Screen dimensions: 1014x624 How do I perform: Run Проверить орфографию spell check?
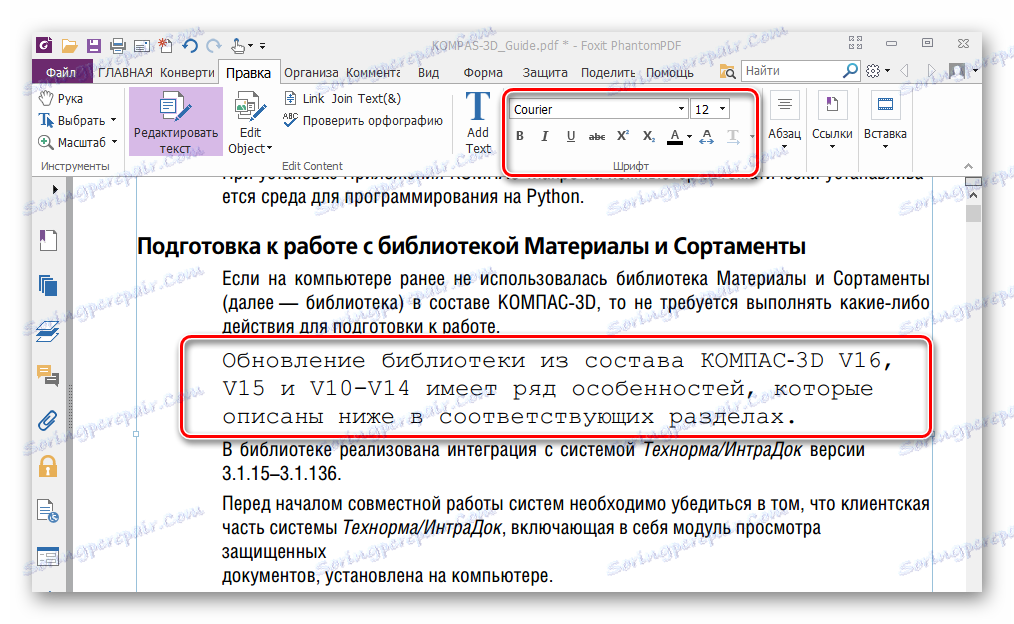click(x=363, y=120)
